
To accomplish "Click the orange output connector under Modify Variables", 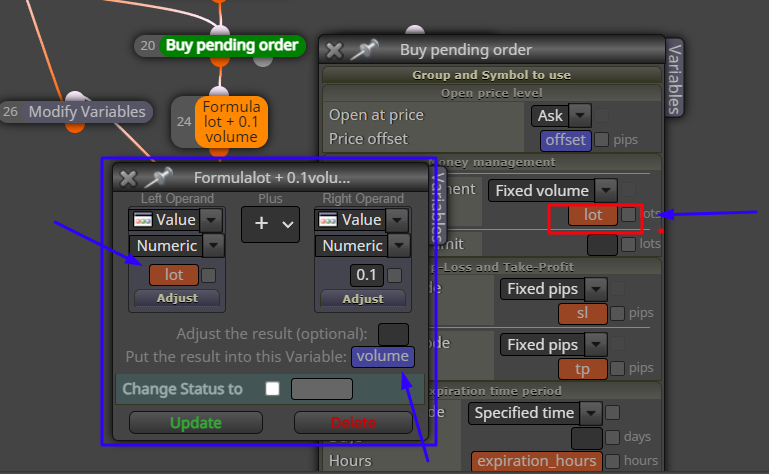I will (75, 127).
